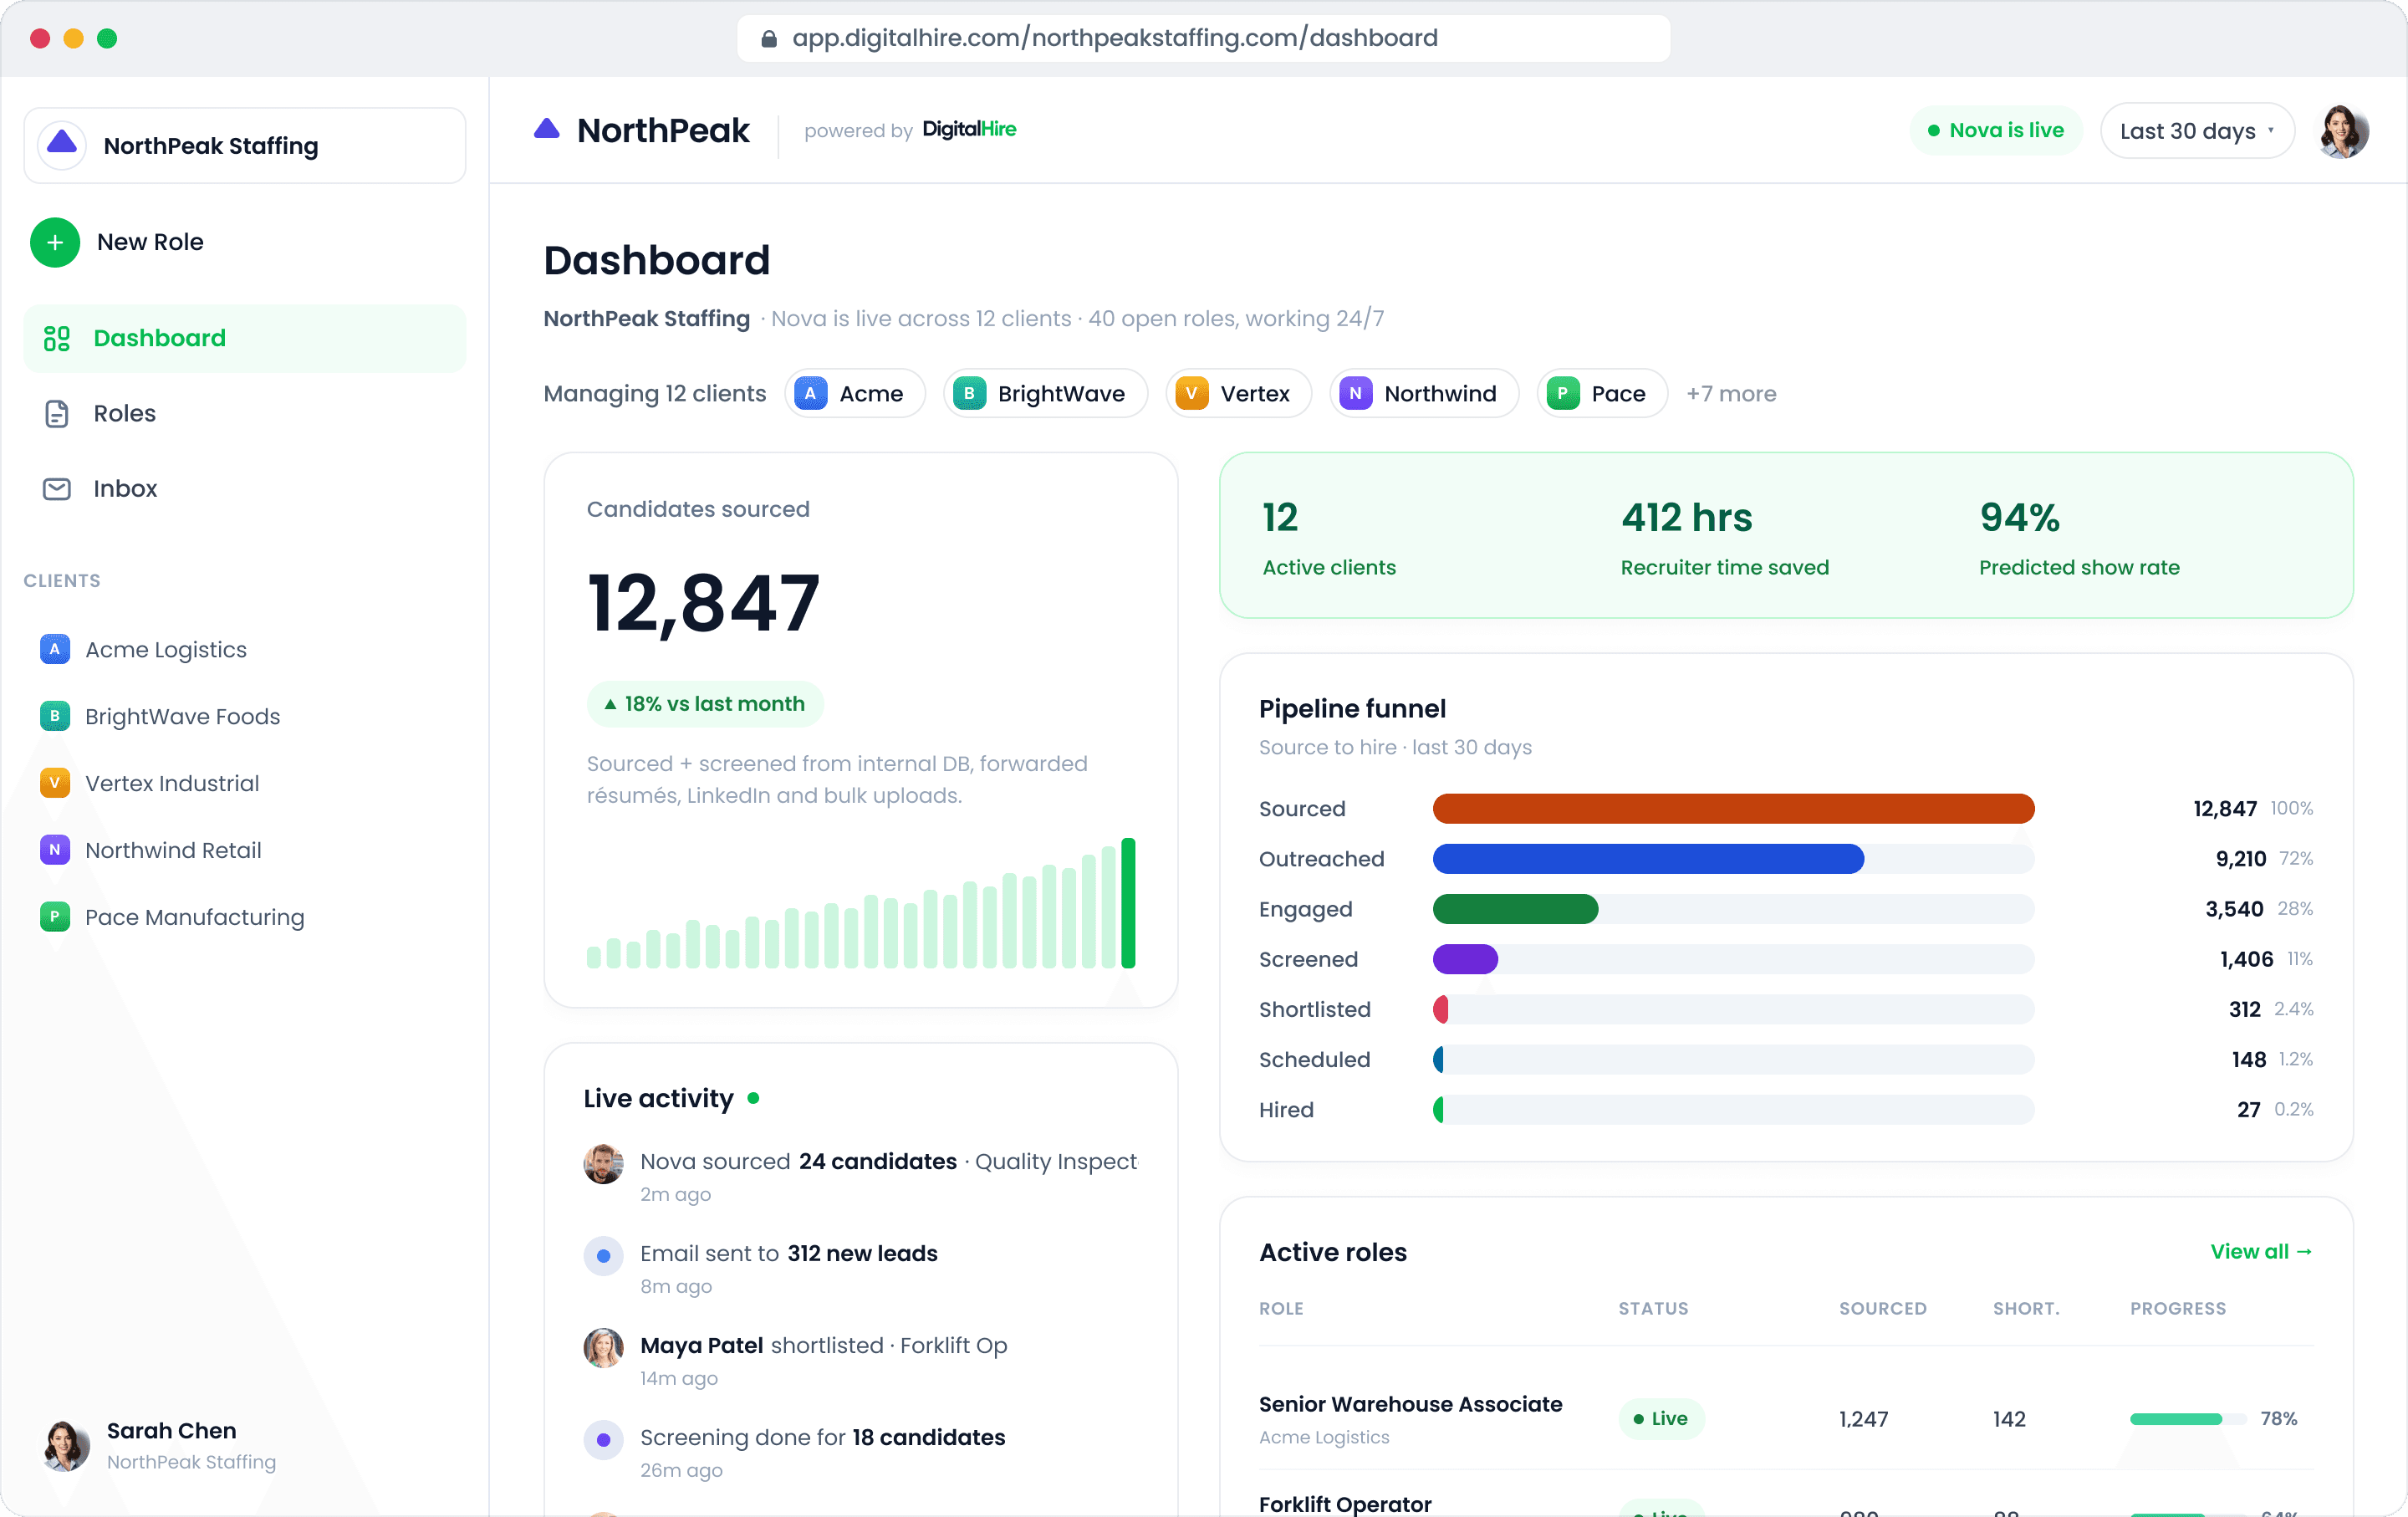Click the 'V' icon in Vertex client chip

pos(1191,393)
